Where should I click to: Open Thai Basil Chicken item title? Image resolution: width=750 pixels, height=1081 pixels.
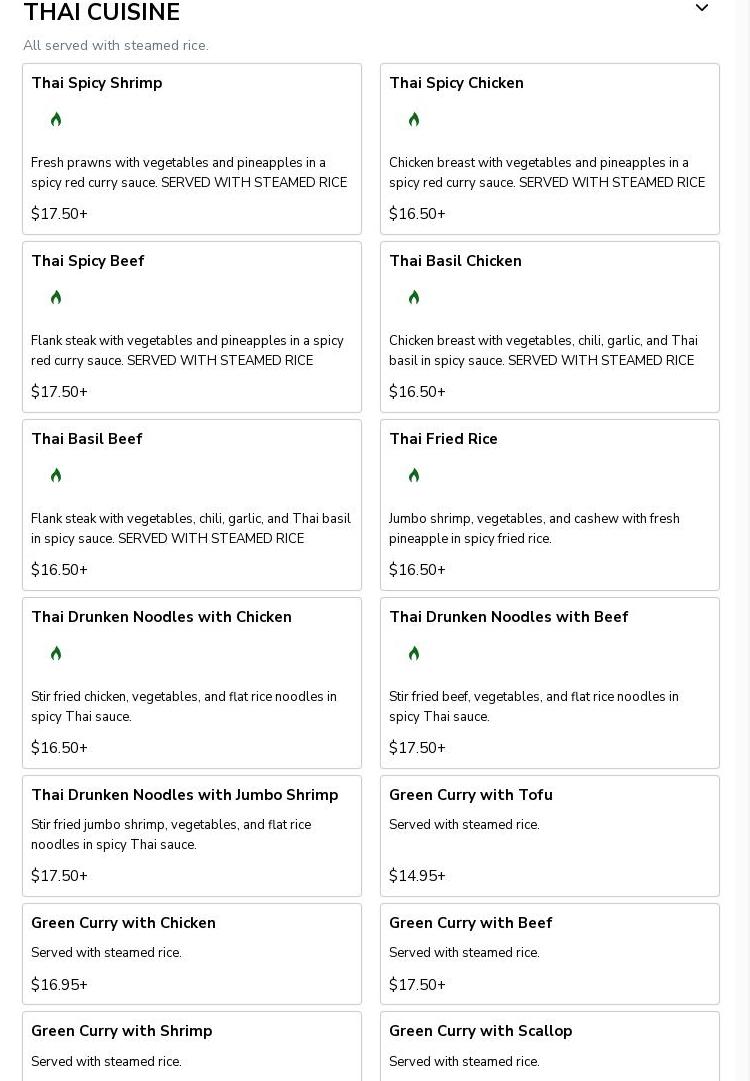click(x=455, y=261)
